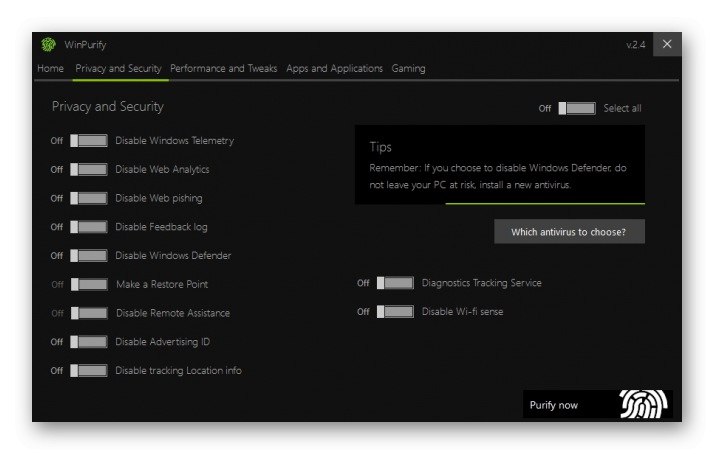Switch to Performance and Tweaks tab
The width and height of the screenshot is (714, 454).
point(224,69)
